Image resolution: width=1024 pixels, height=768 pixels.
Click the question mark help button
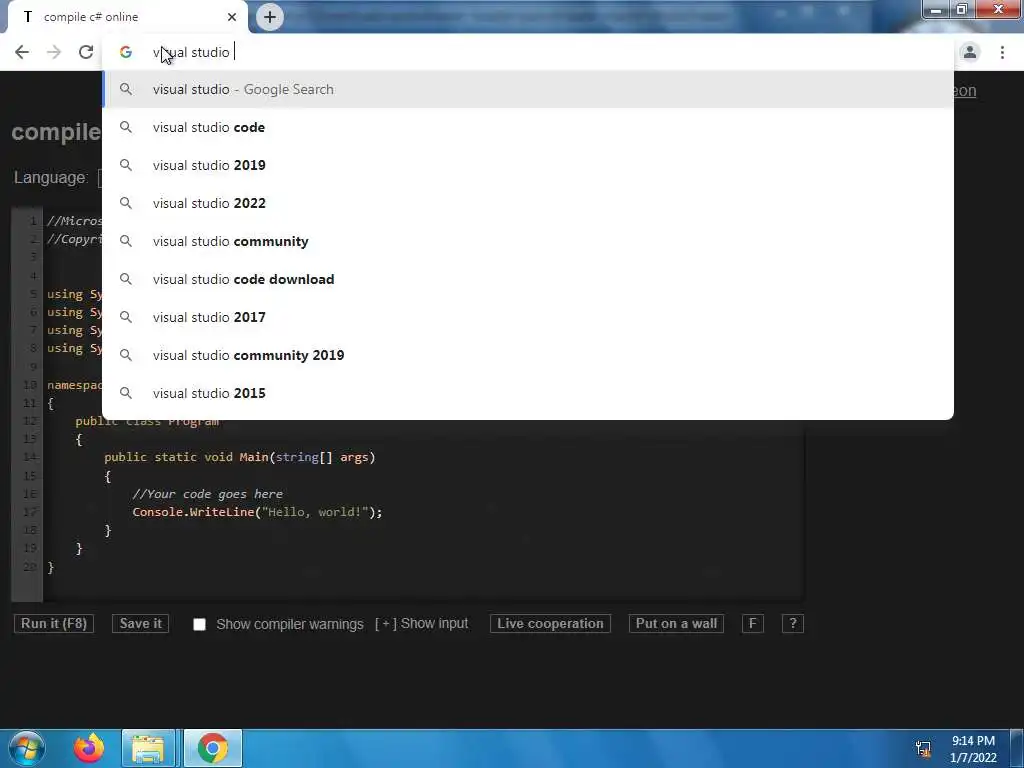[793, 624]
